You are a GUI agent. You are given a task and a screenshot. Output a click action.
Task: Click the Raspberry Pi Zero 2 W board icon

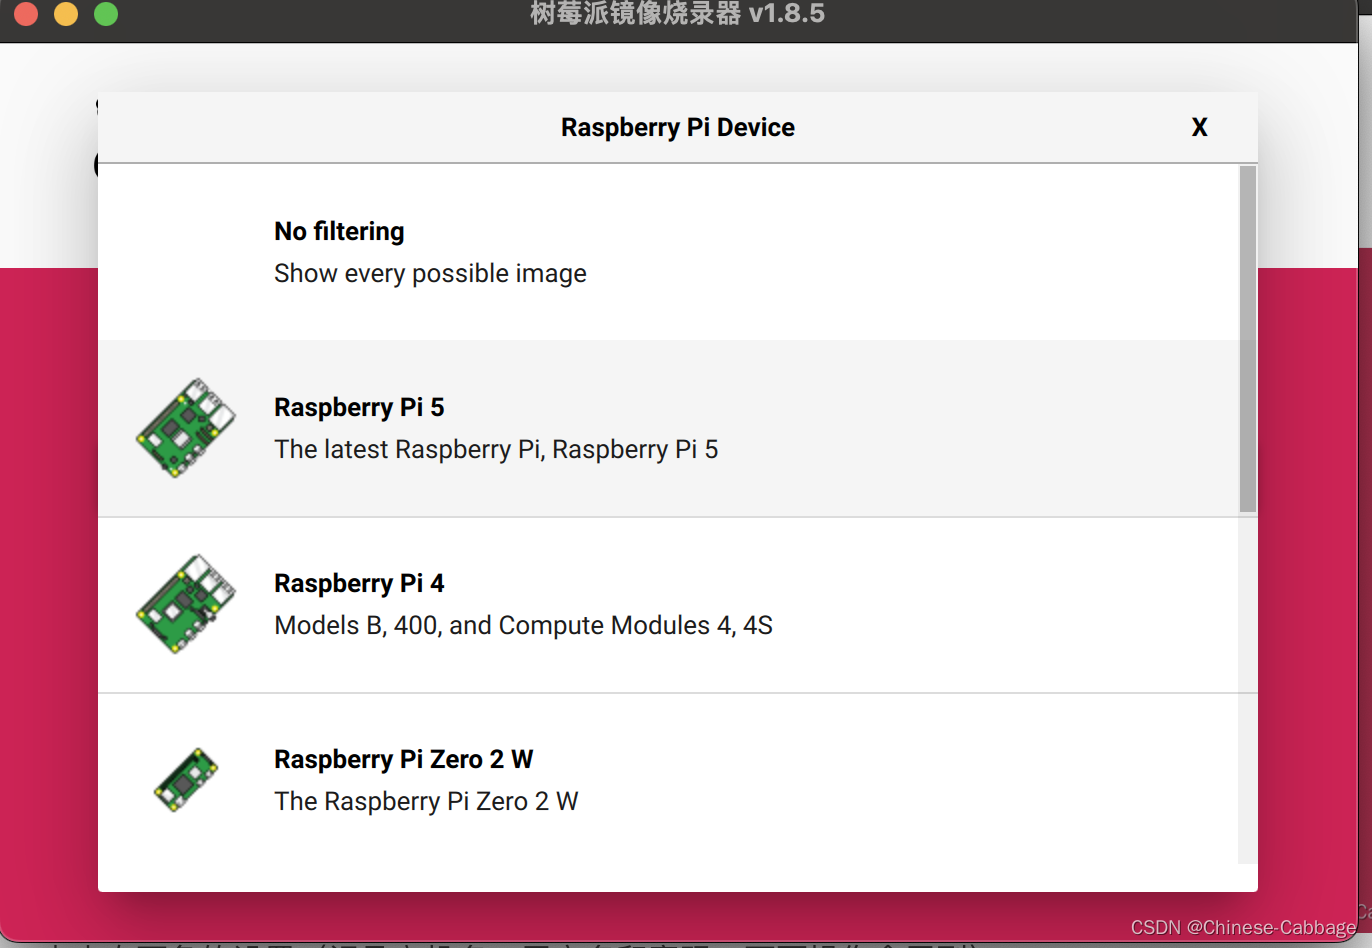(x=186, y=780)
